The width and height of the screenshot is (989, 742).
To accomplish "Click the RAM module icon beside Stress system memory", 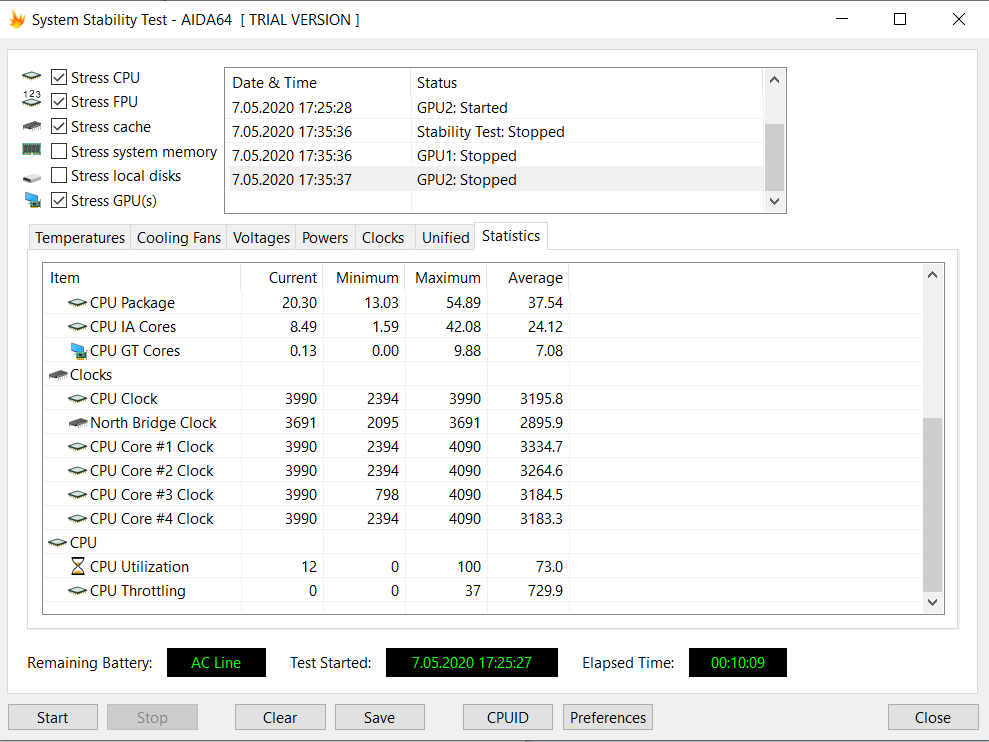I will pos(32,150).
